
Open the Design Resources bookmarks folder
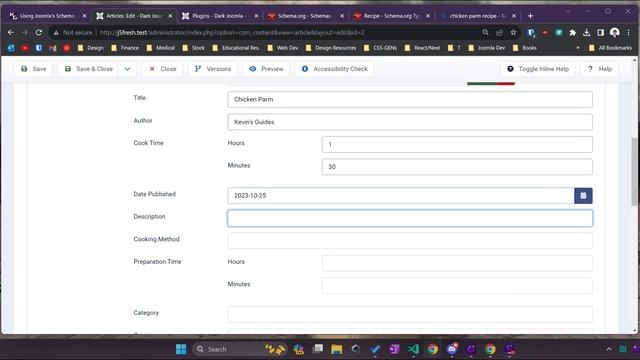[x=331, y=48]
